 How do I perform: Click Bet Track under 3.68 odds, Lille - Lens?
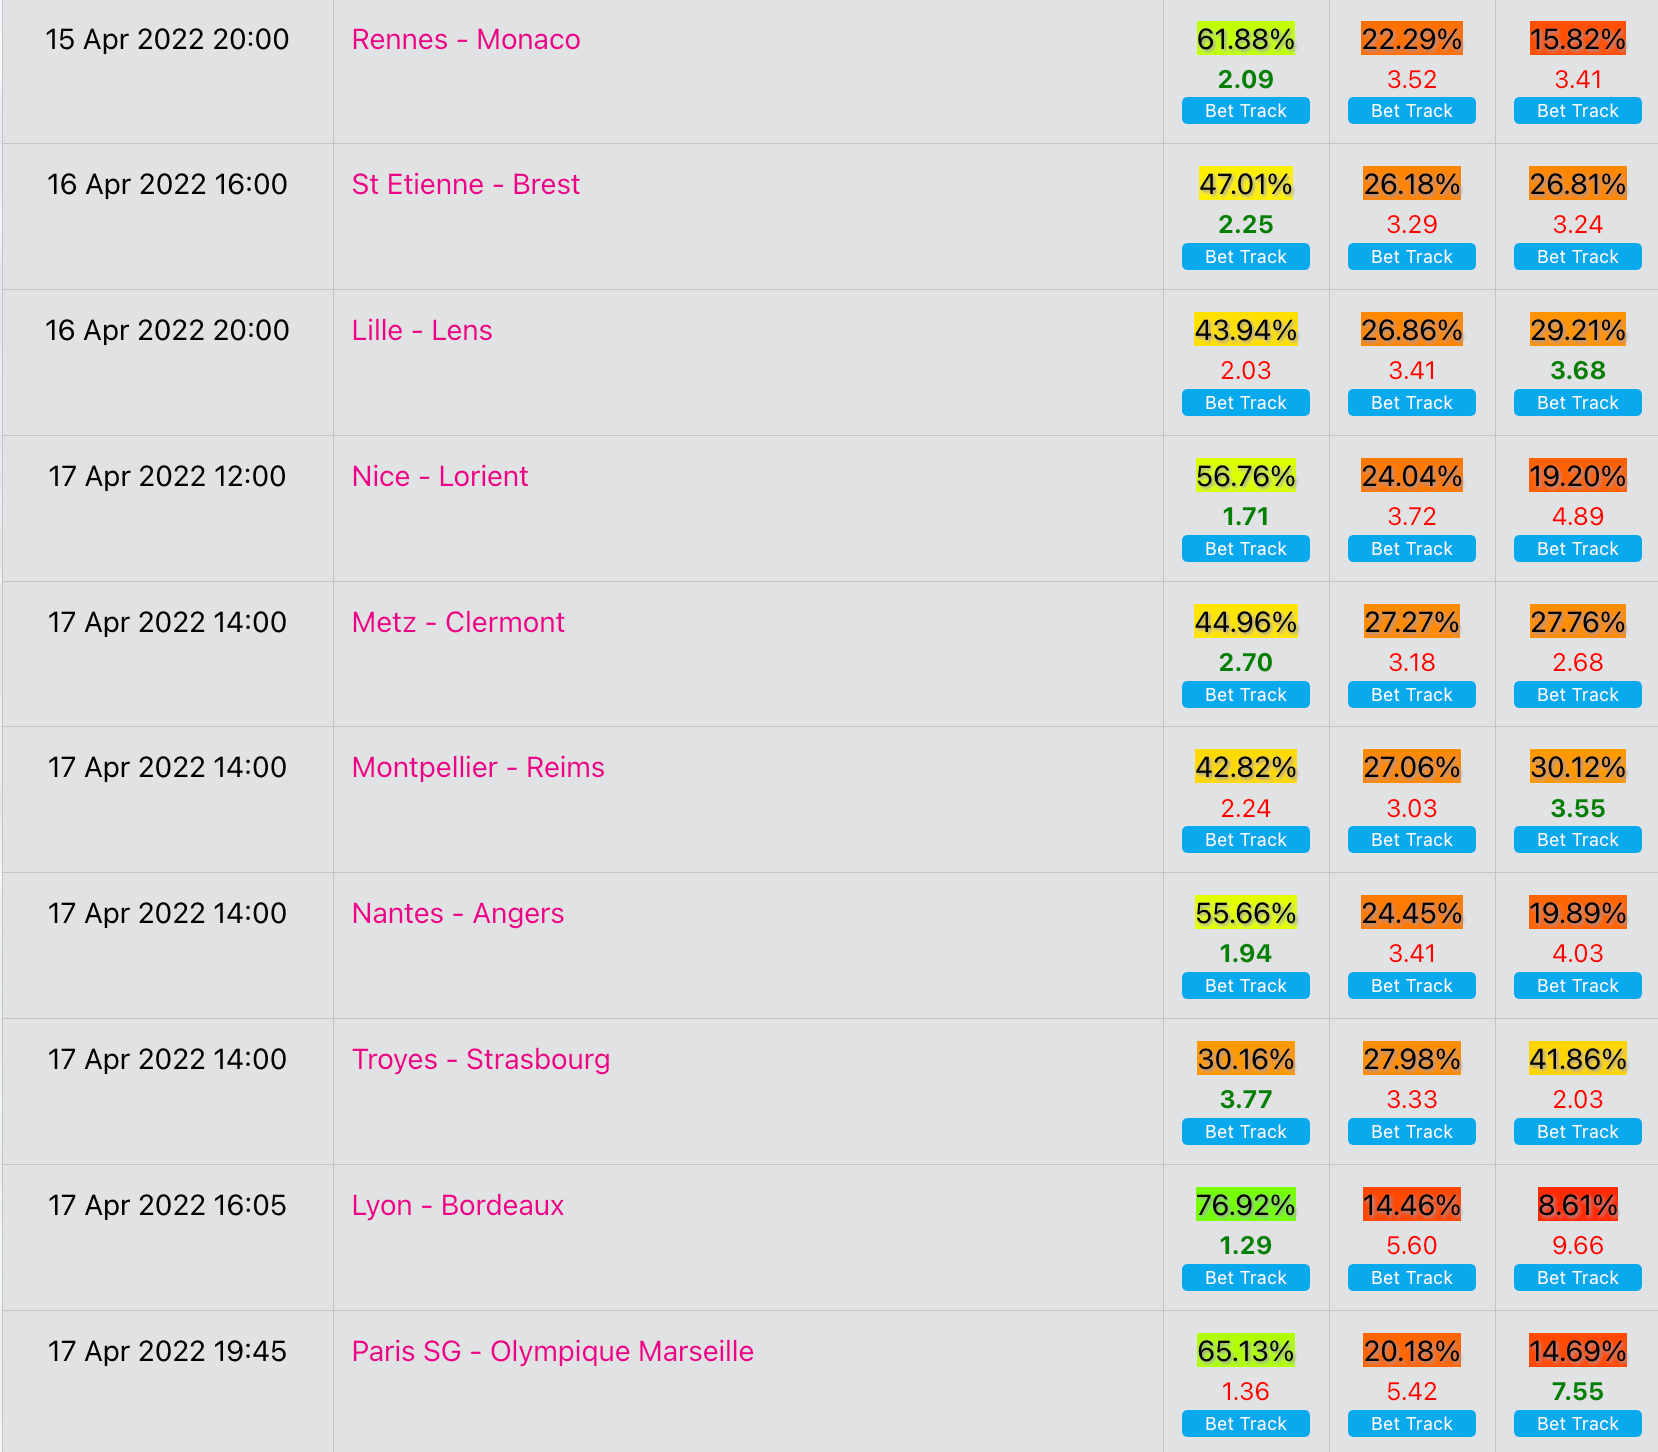click(x=1578, y=403)
